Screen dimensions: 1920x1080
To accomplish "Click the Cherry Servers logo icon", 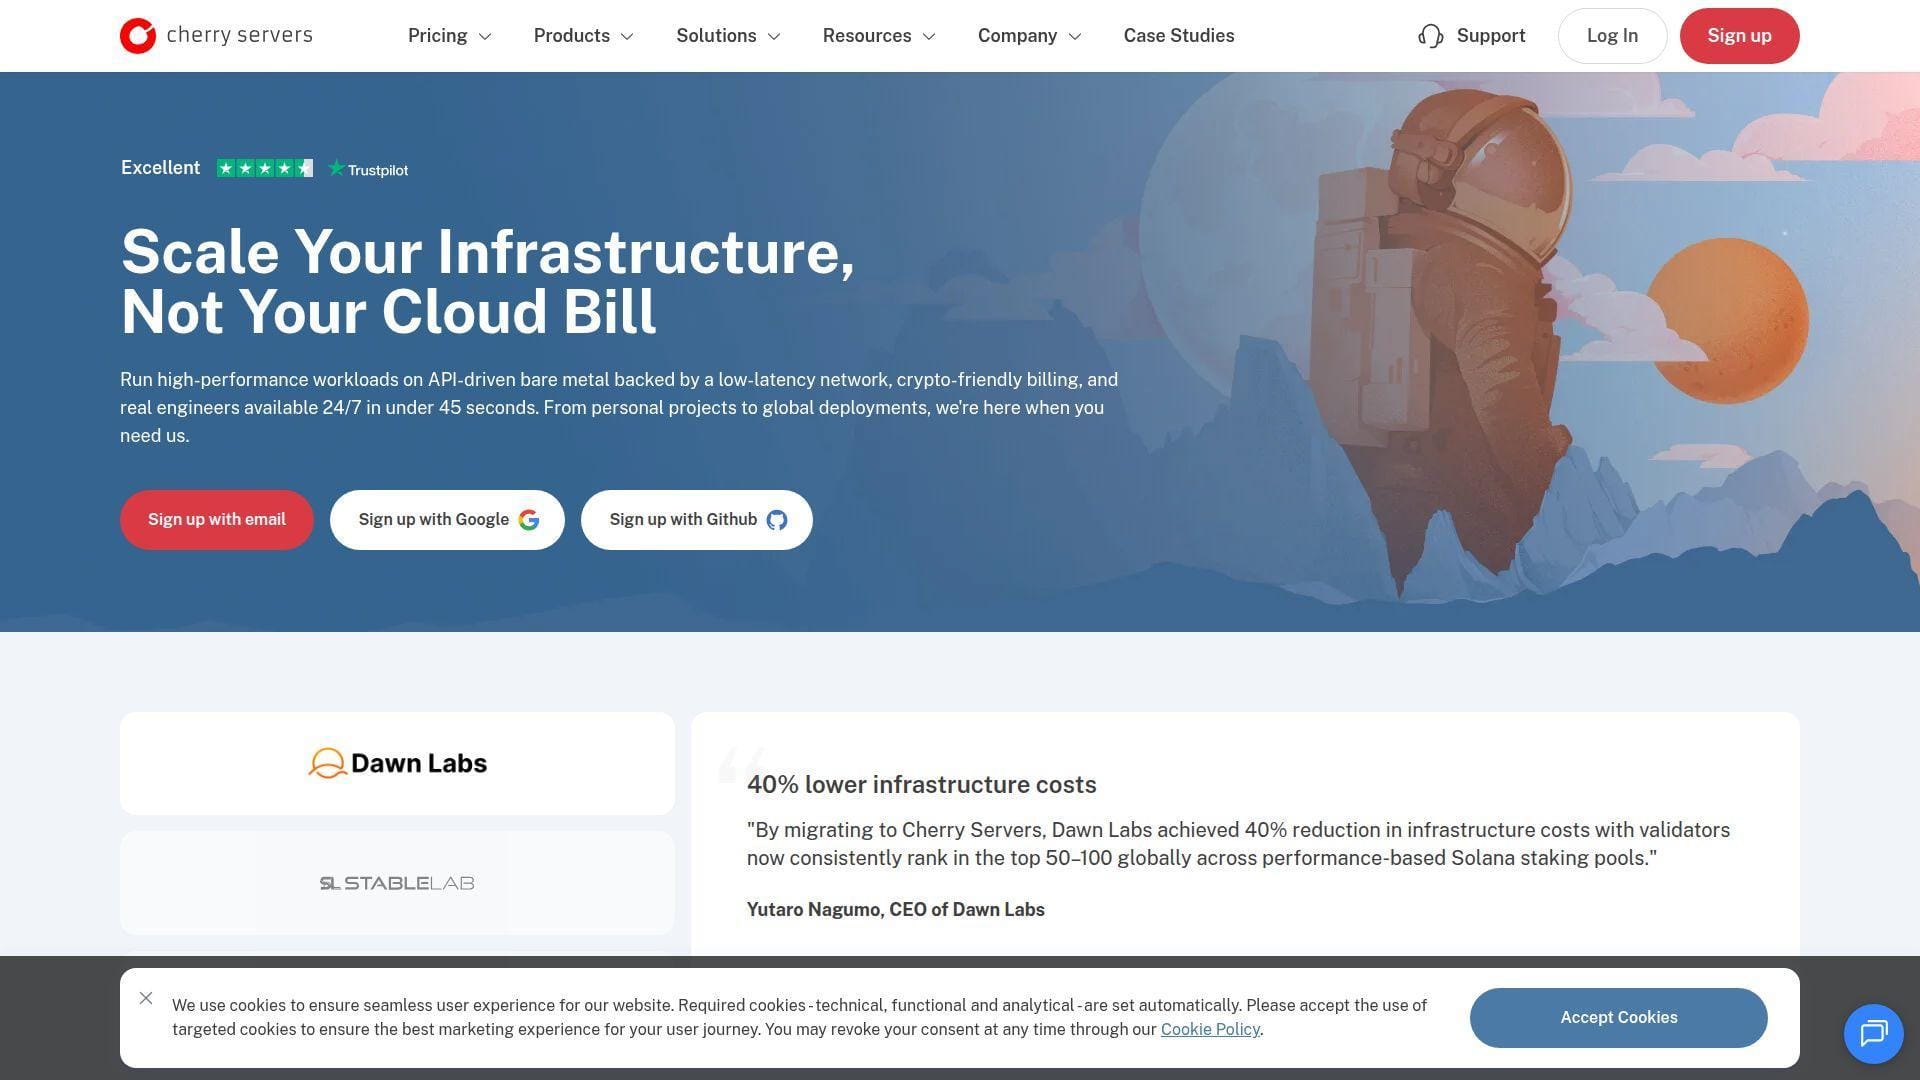I will tap(138, 36).
